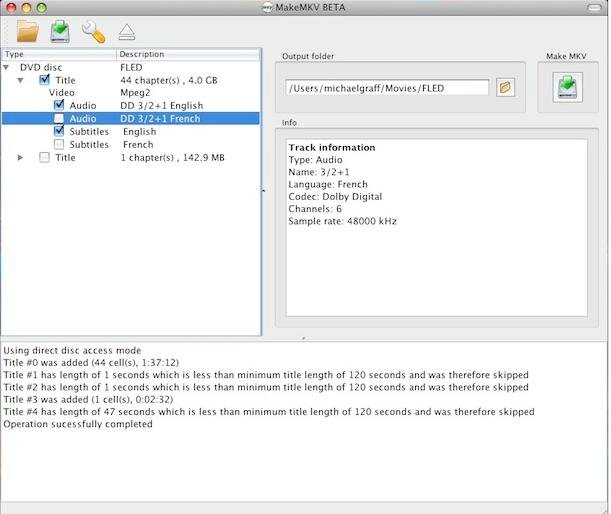The image size is (611, 514).
Task: Open files with the folder toolbar icon
Action: pos(27,32)
